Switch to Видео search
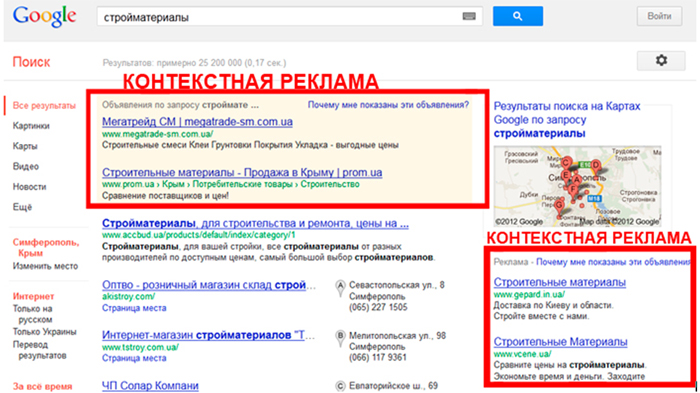The image size is (700, 393). click(x=25, y=167)
